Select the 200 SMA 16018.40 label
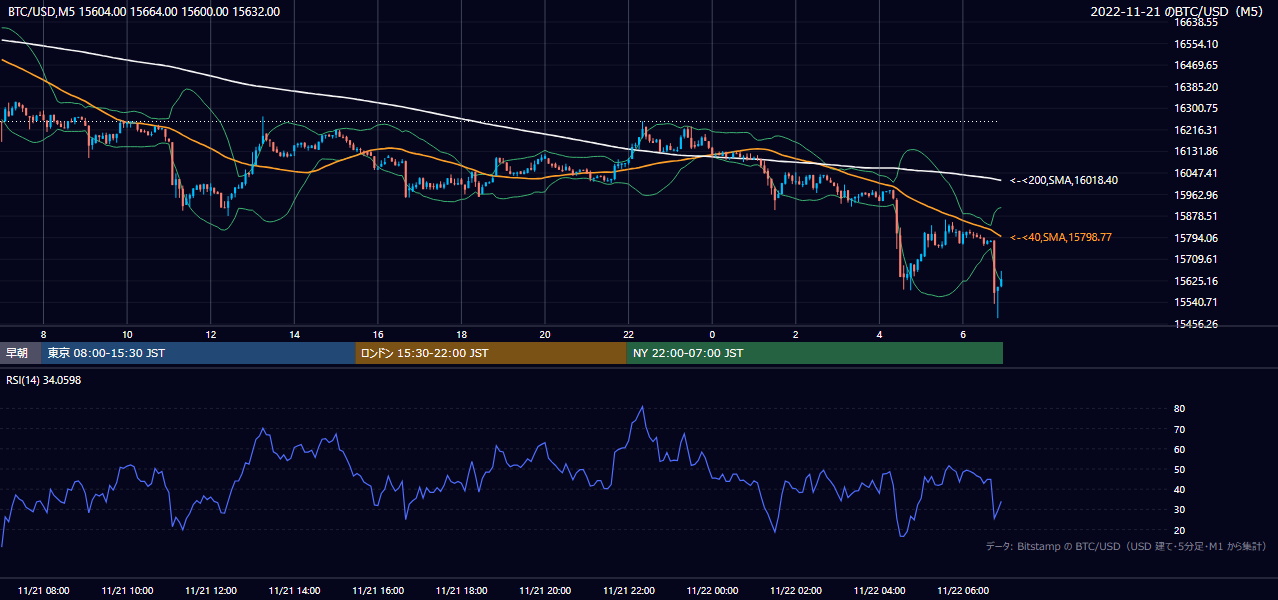 click(1064, 180)
